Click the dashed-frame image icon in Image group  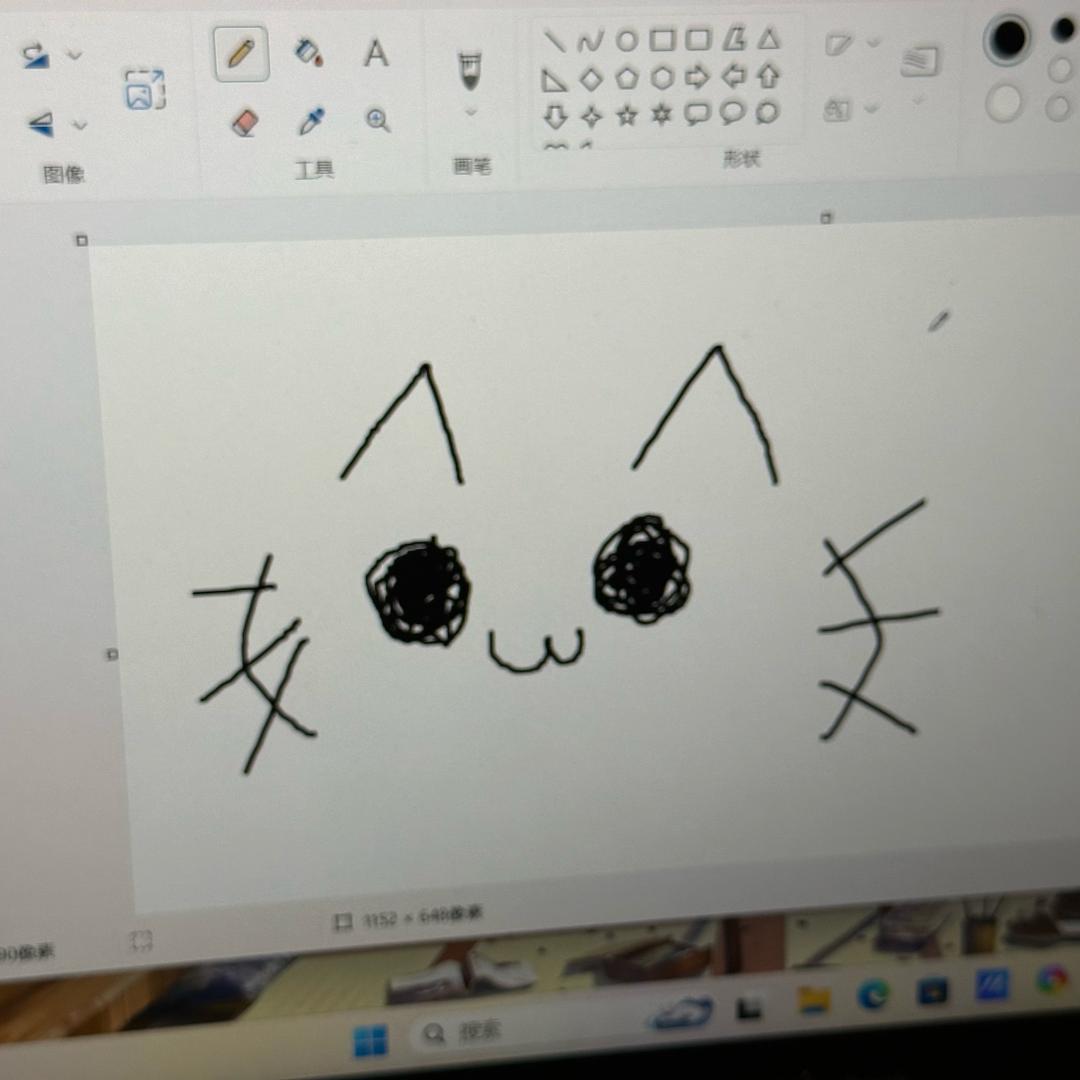point(144,89)
